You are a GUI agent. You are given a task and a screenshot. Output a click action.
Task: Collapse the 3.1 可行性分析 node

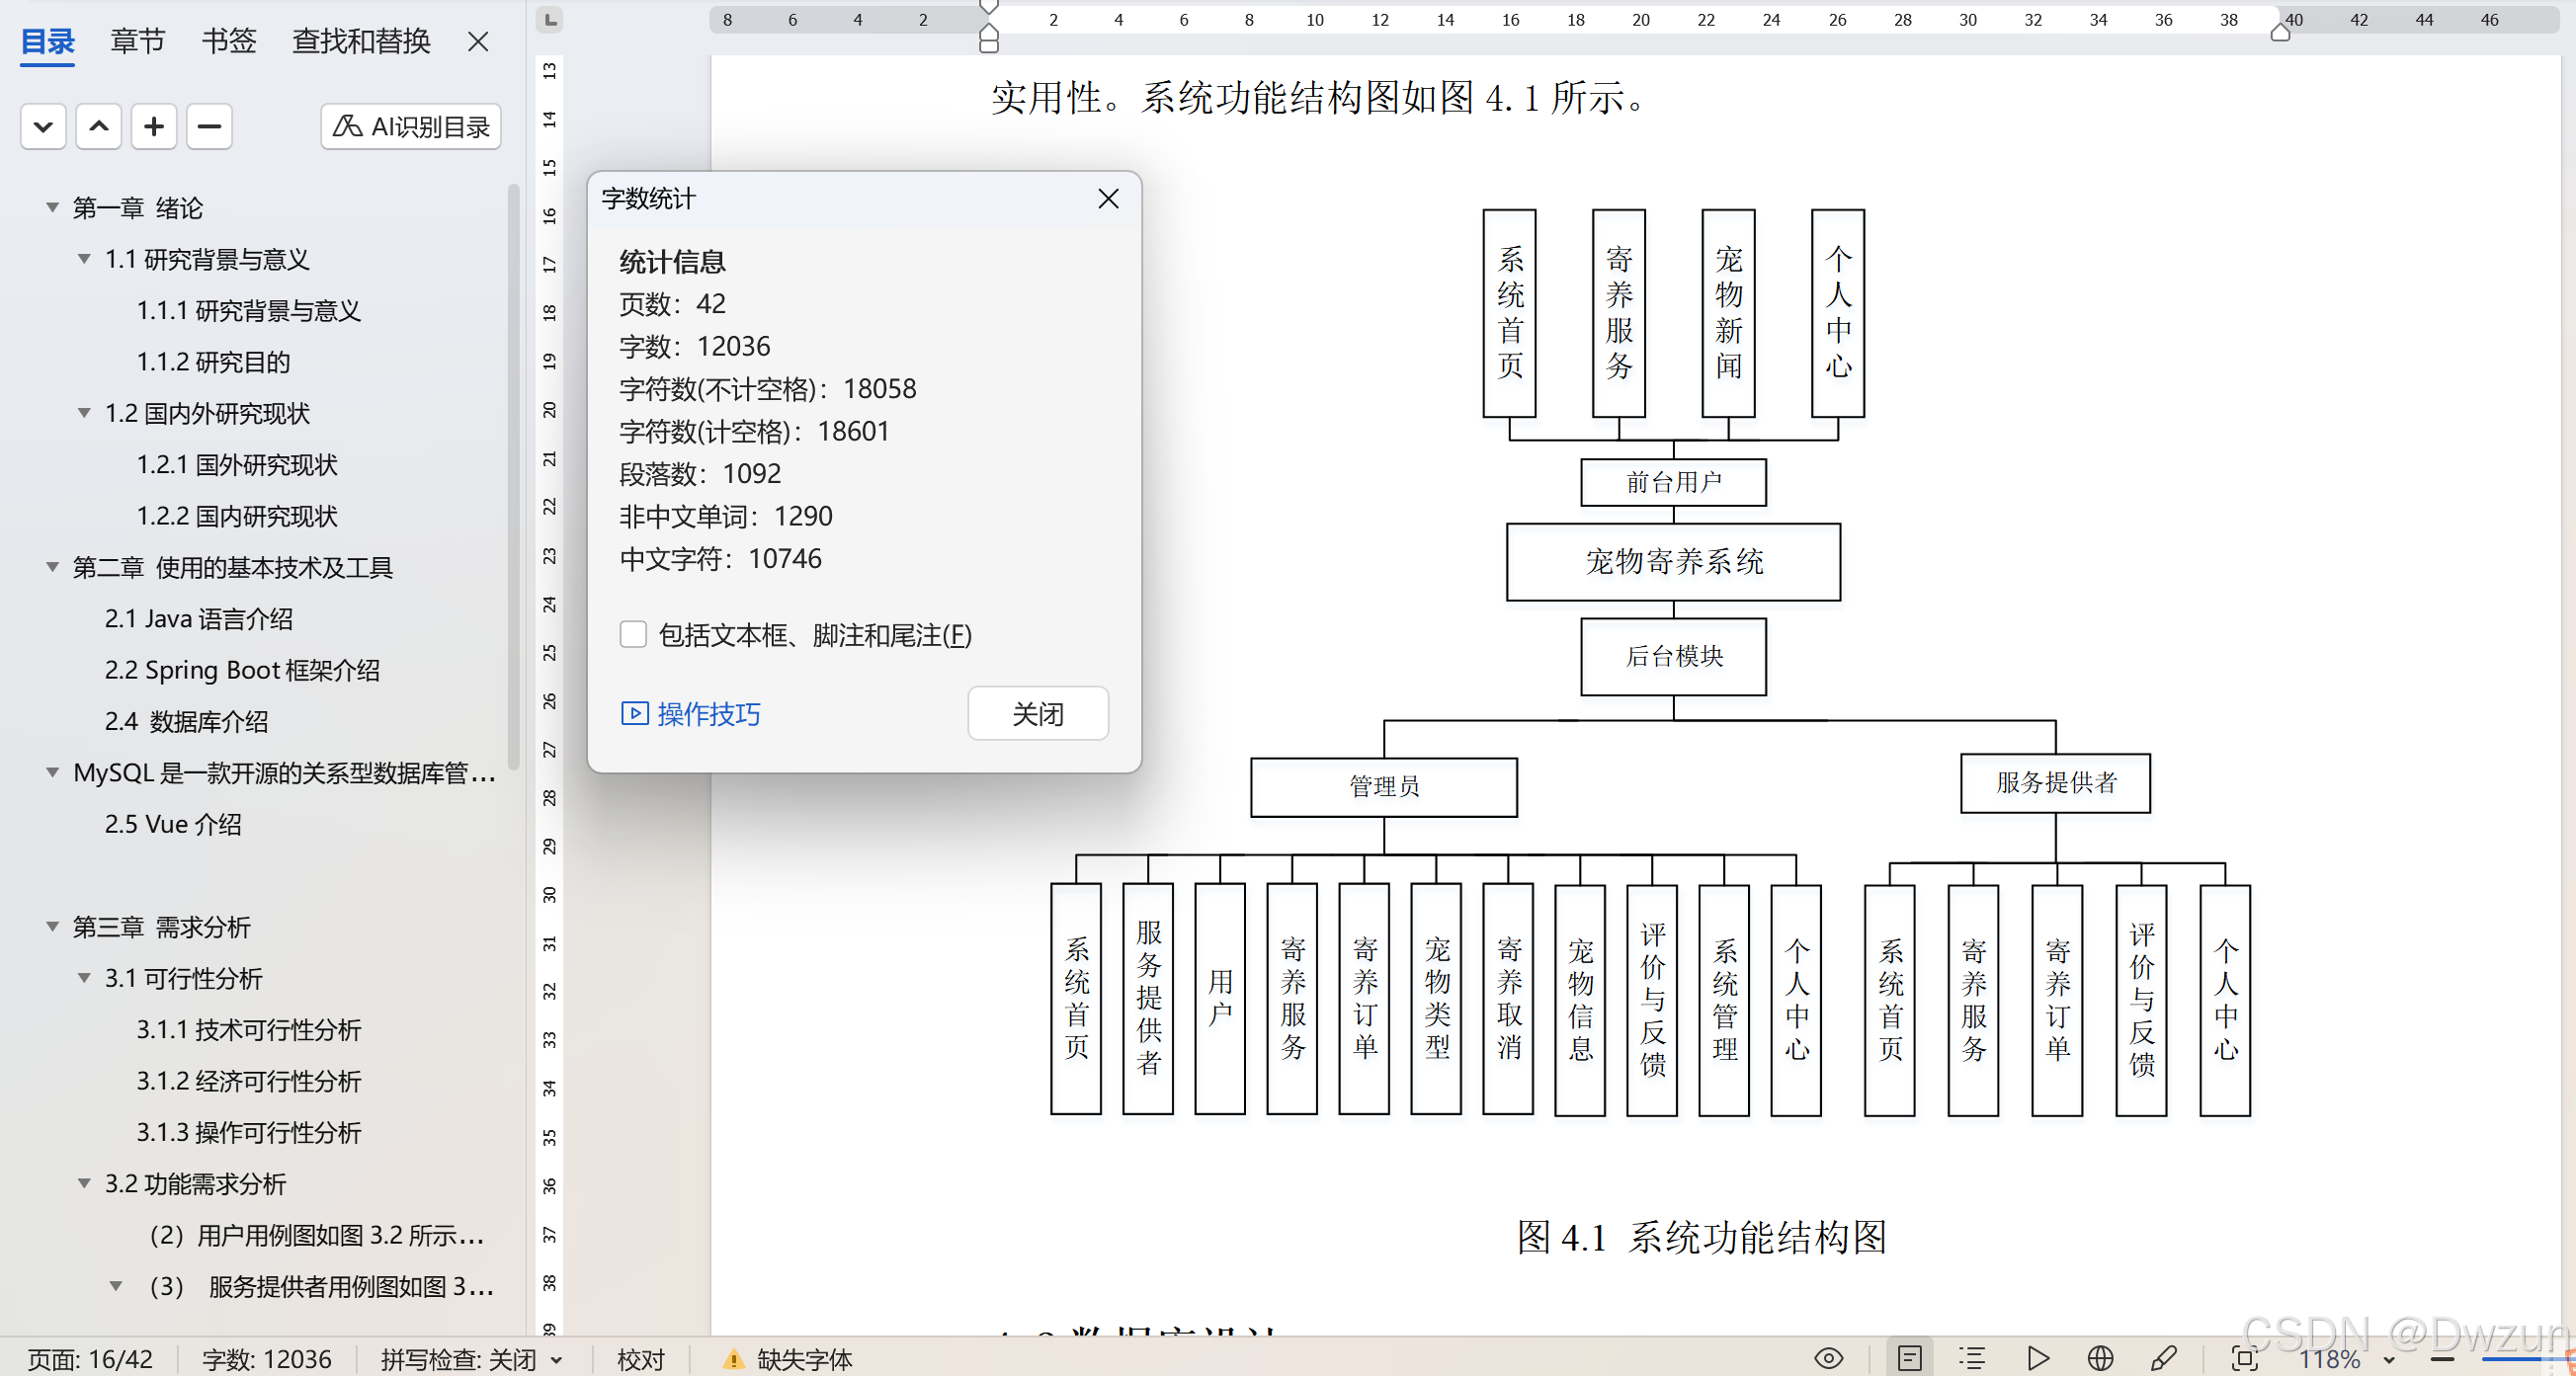pyautogui.click(x=84, y=978)
